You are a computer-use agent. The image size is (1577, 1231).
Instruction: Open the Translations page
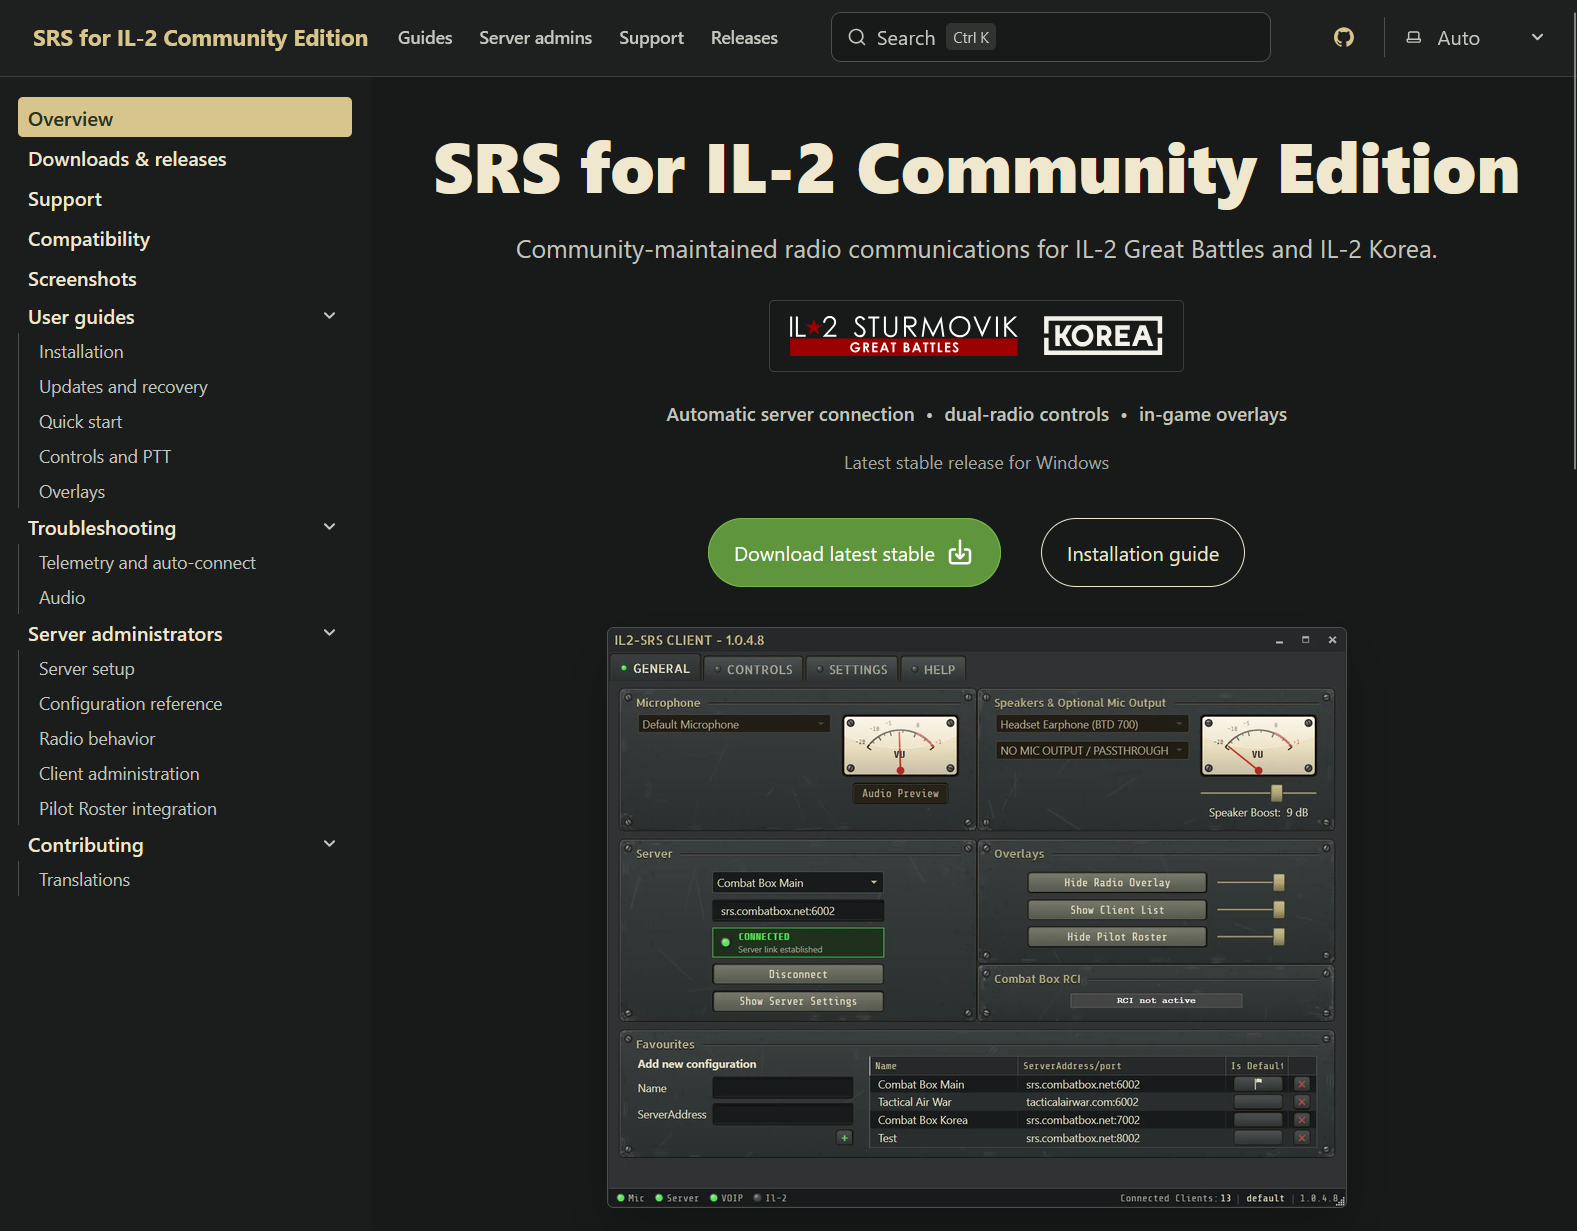pyautogui.click(x=84, y=880)
